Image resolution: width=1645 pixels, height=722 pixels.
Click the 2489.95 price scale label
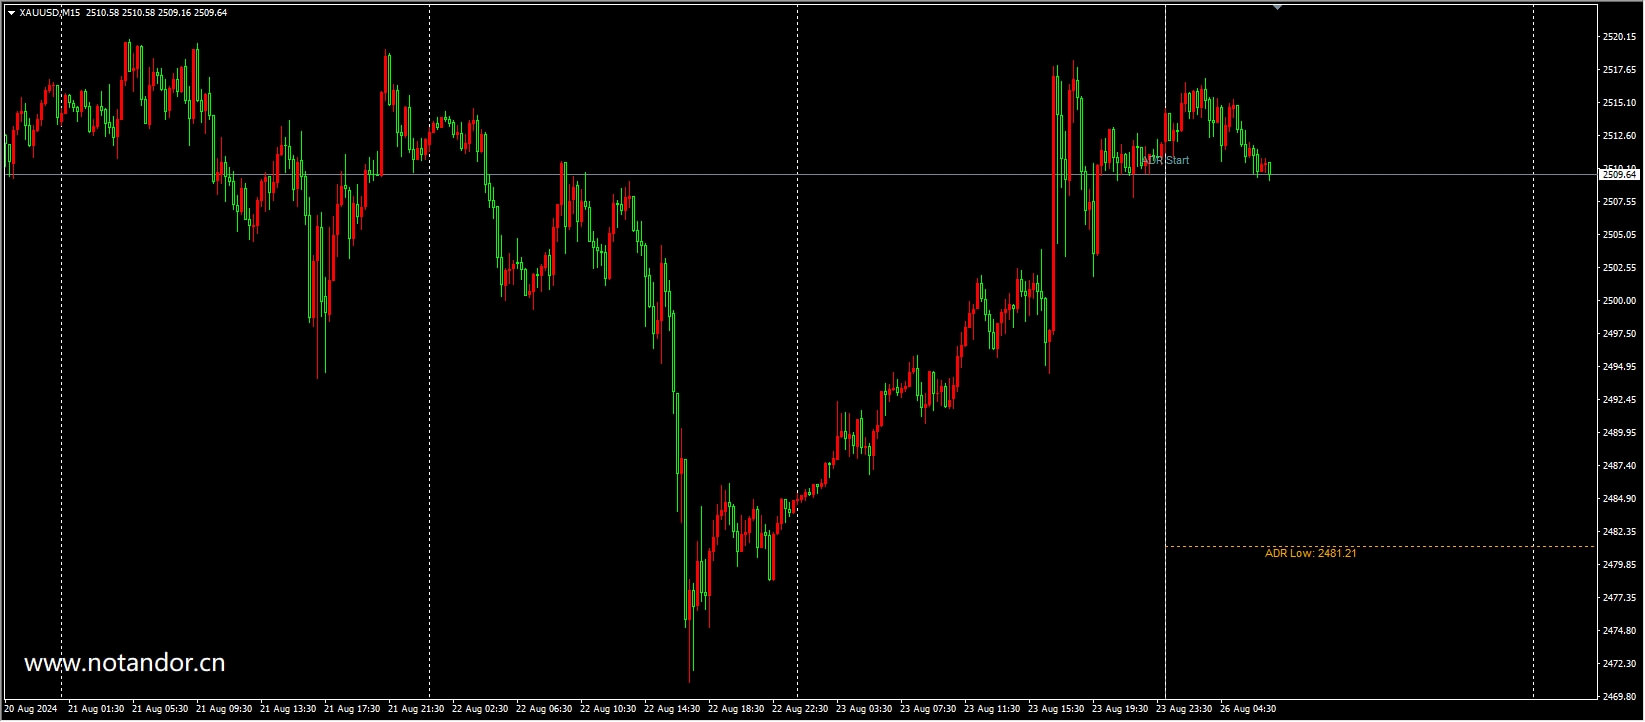(1619, 433)
